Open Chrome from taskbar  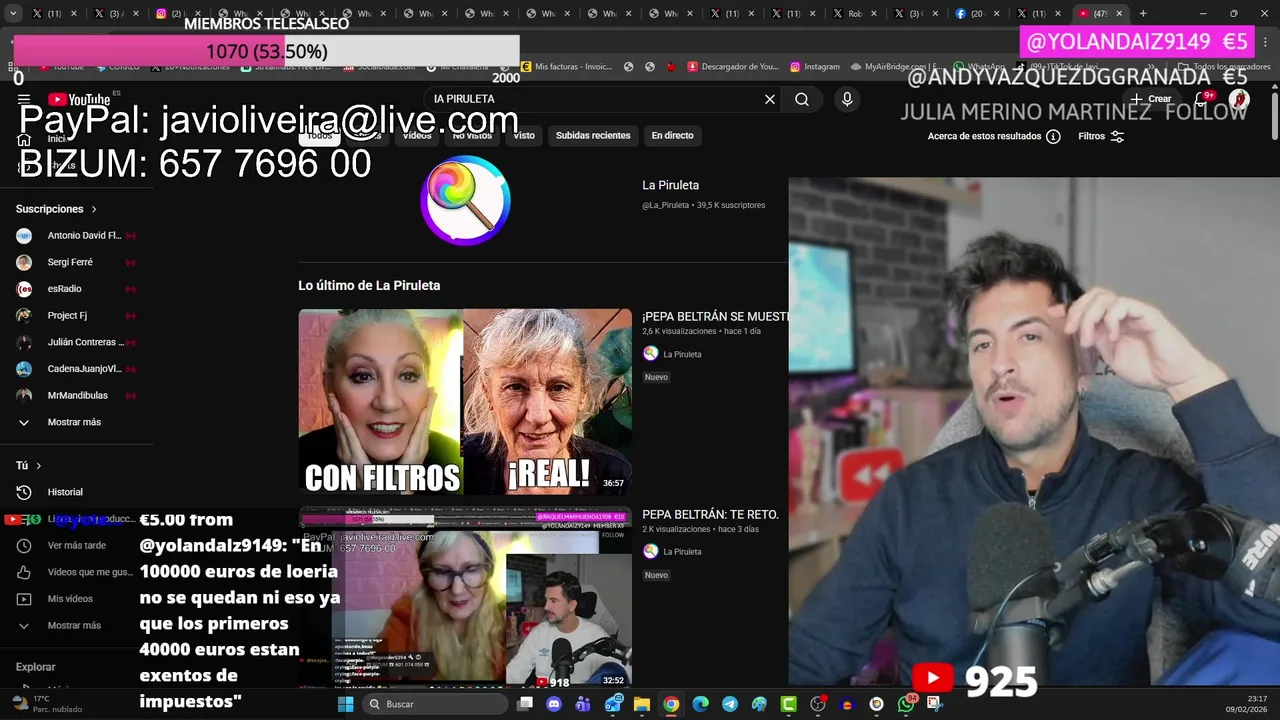671,704
